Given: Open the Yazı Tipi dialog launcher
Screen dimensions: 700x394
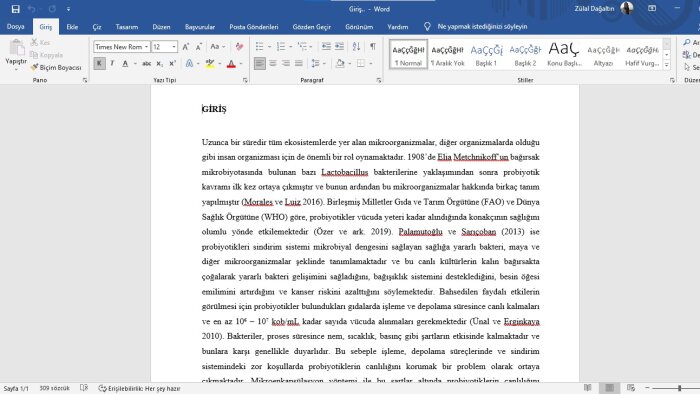Looking at the screenshot, I should pos(245,80).
